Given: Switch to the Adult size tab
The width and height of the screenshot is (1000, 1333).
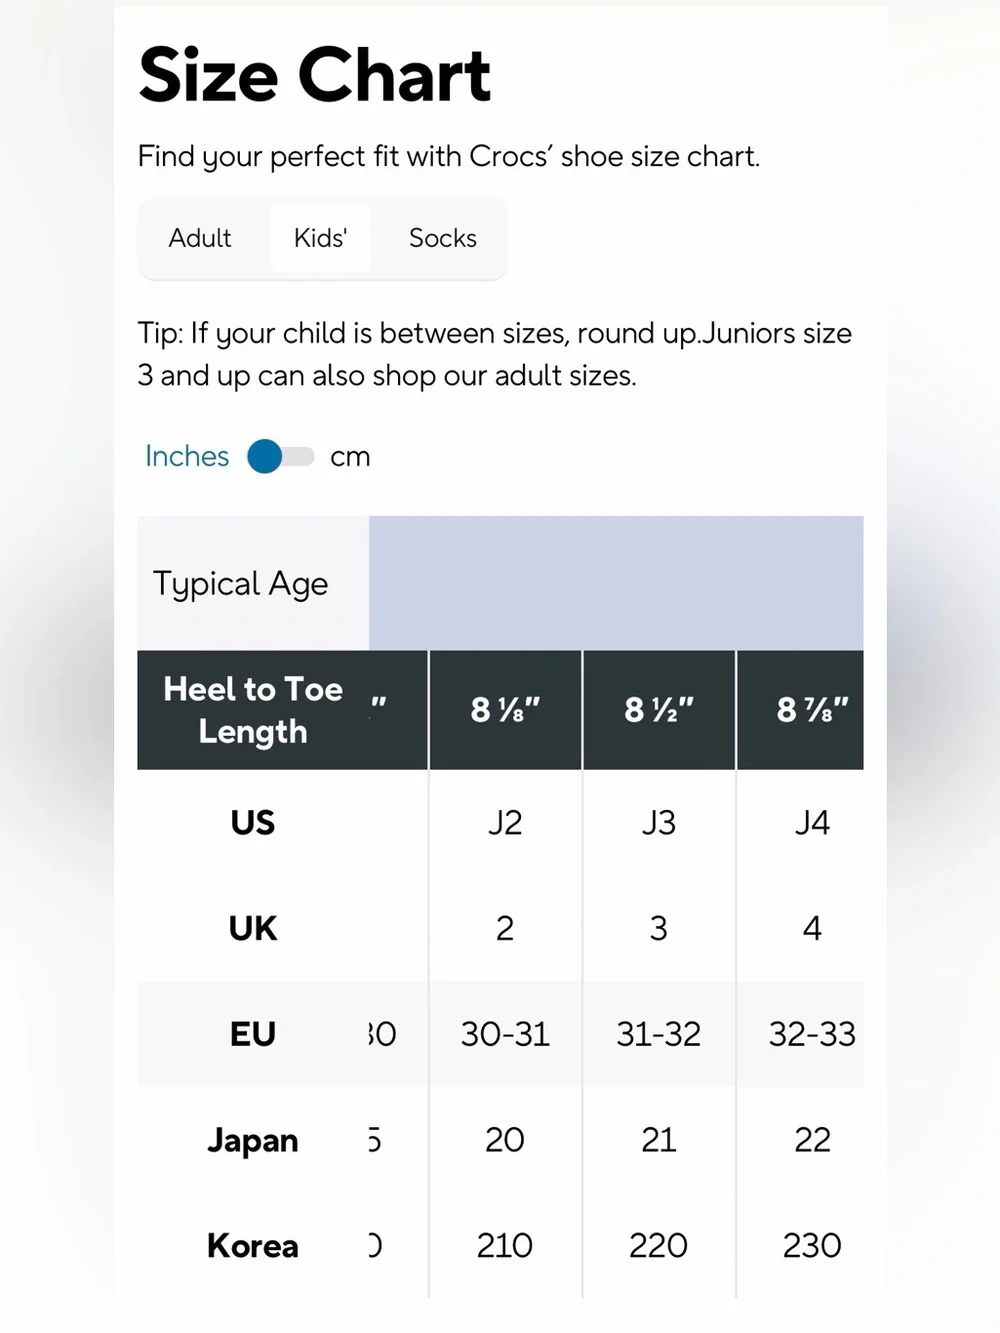Looking at the screenshot, I should pos(200,238).
